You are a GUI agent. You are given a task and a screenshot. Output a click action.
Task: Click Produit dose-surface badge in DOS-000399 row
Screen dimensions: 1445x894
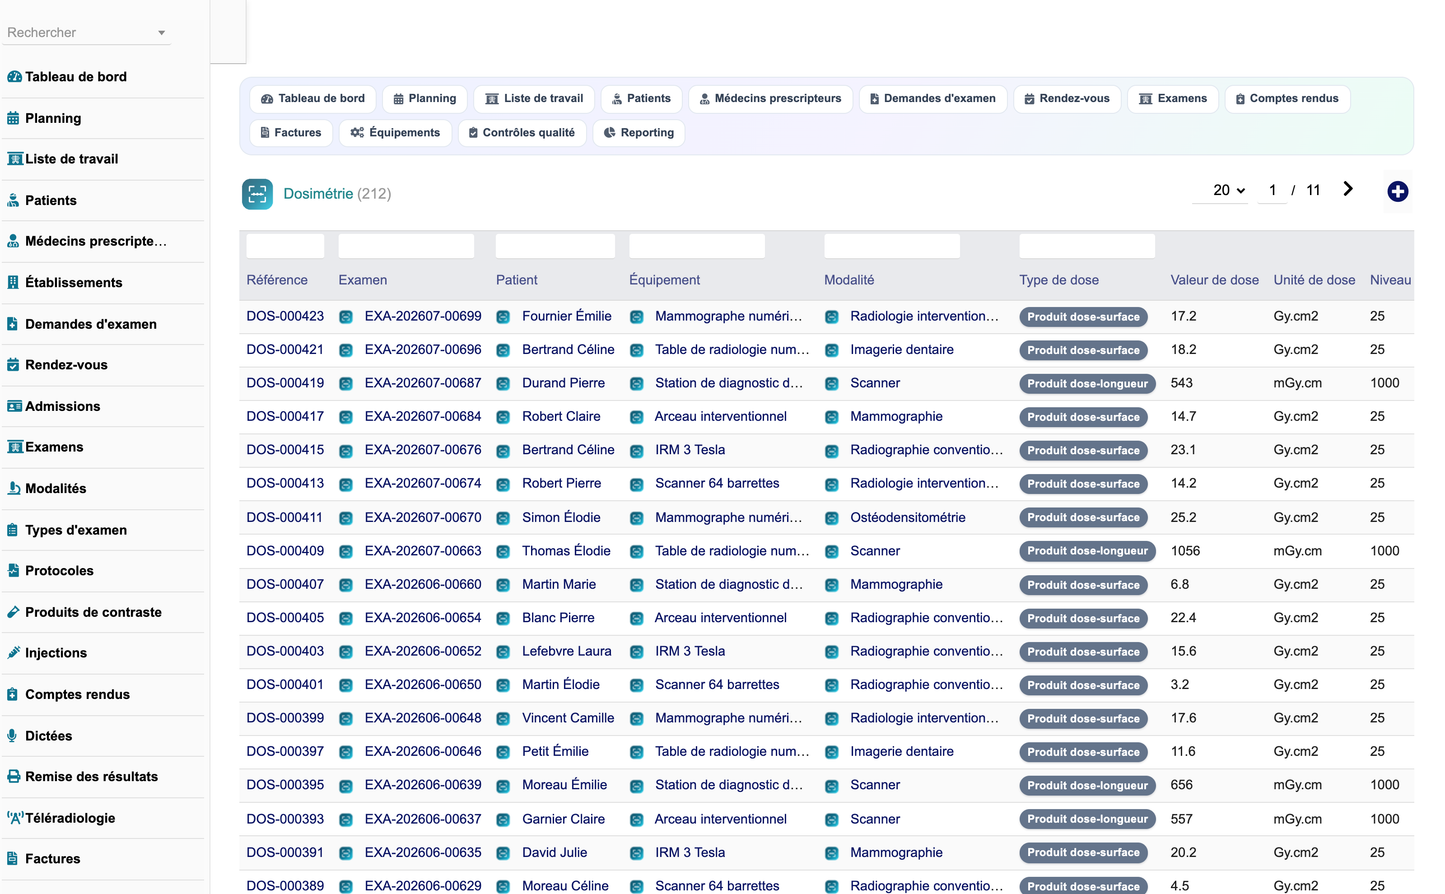point(1083,719)
